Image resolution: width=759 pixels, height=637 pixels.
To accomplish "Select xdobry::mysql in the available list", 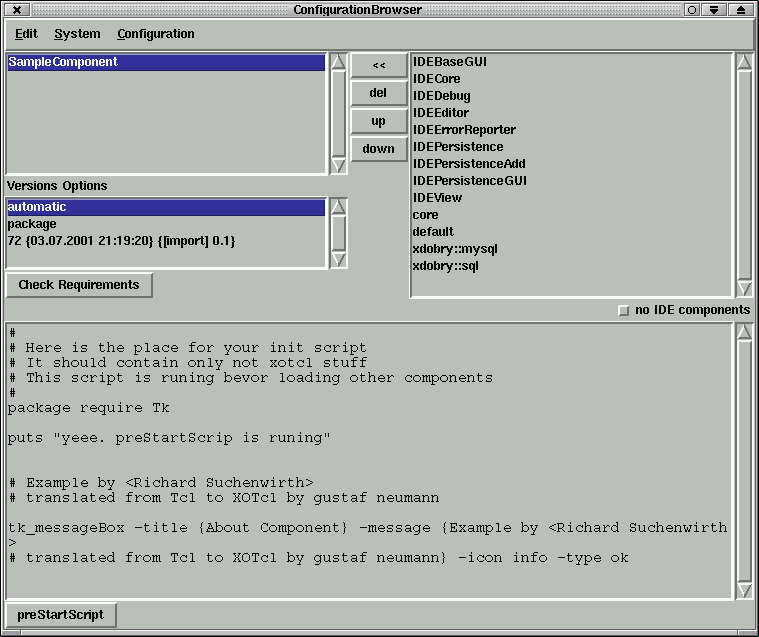I will pos(454,249).
